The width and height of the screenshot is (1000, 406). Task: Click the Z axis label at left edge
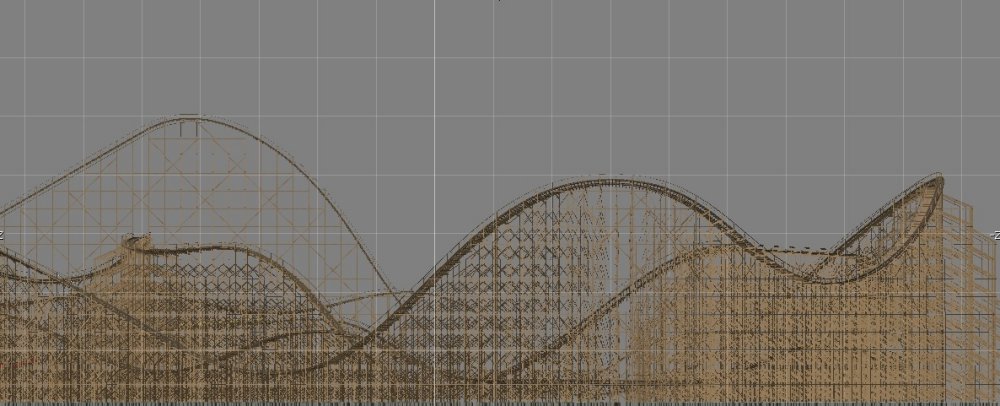pos(3,235)
